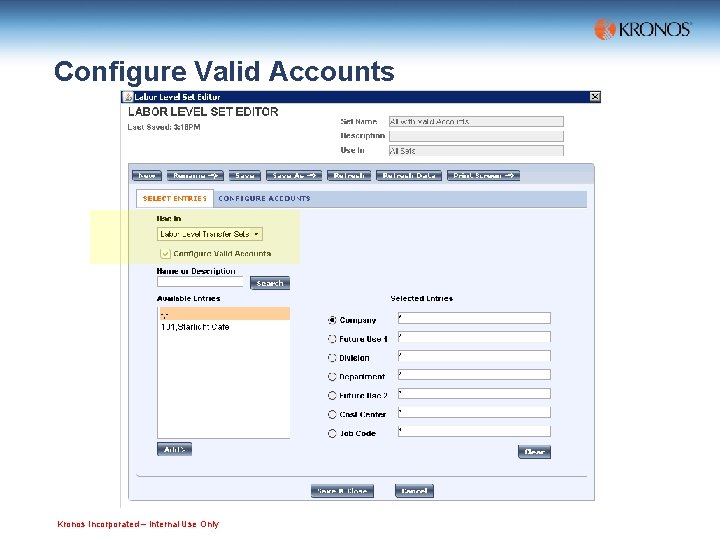Click the Description field at top
The height and width of the screenshot is (540, 720).
click(476, 136)
